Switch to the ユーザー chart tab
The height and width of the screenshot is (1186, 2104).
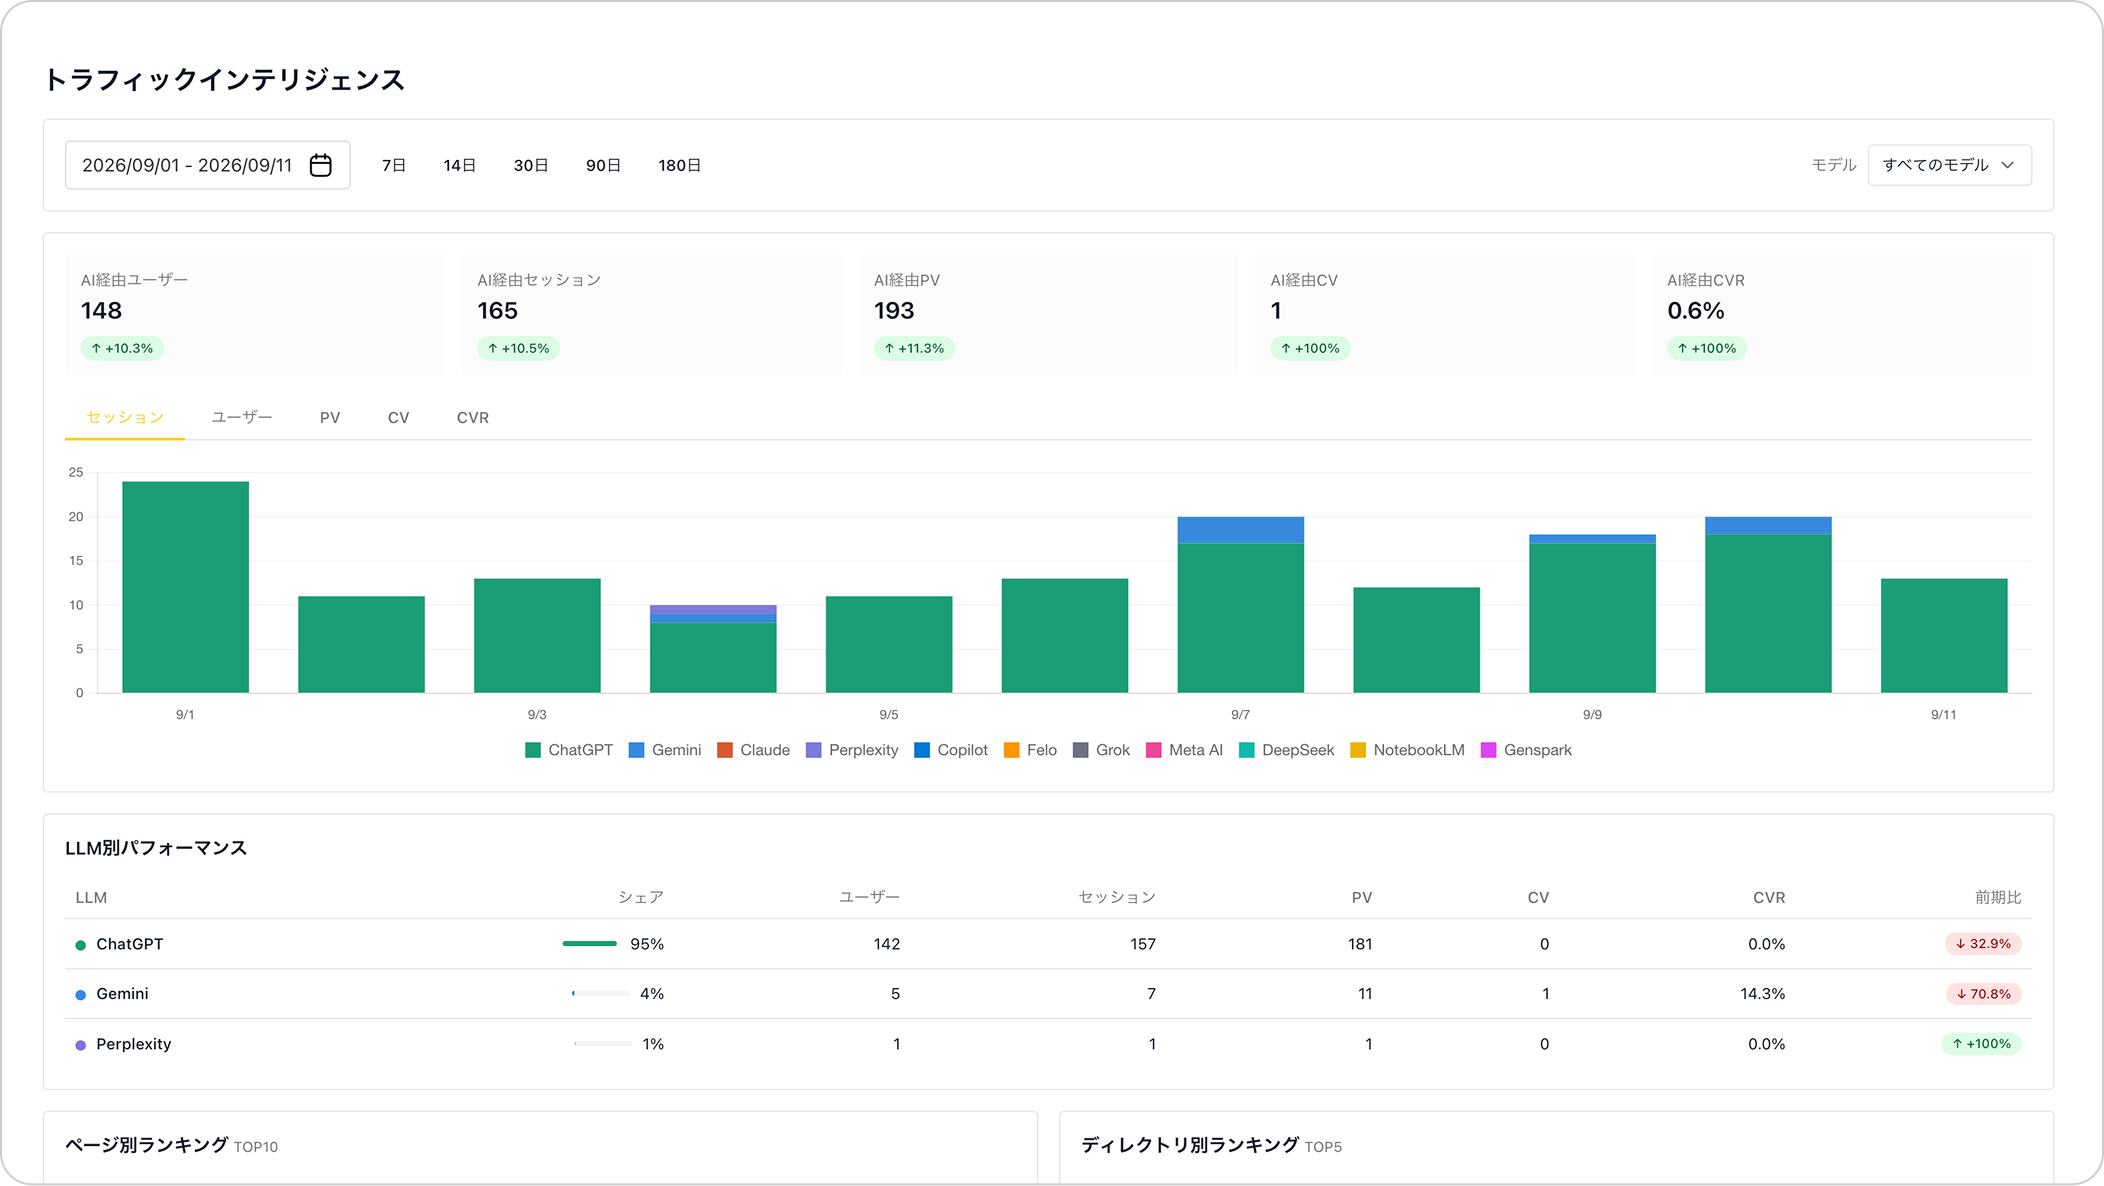[242, 418]
